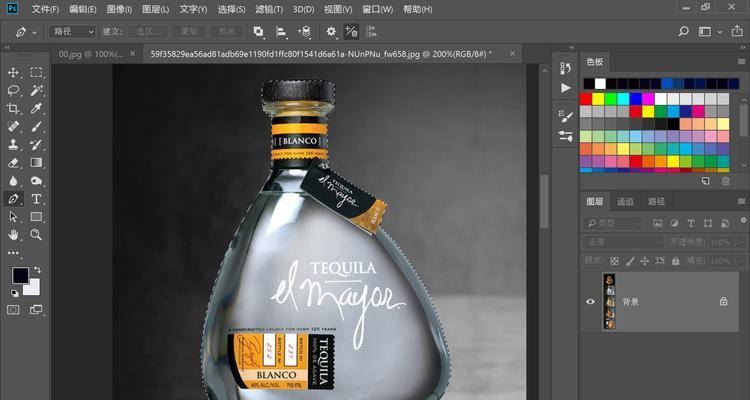Hide the 背景 layer with eye icon
Image resolution: width=750 pixels, height=400 pixels.
point(591,301)
